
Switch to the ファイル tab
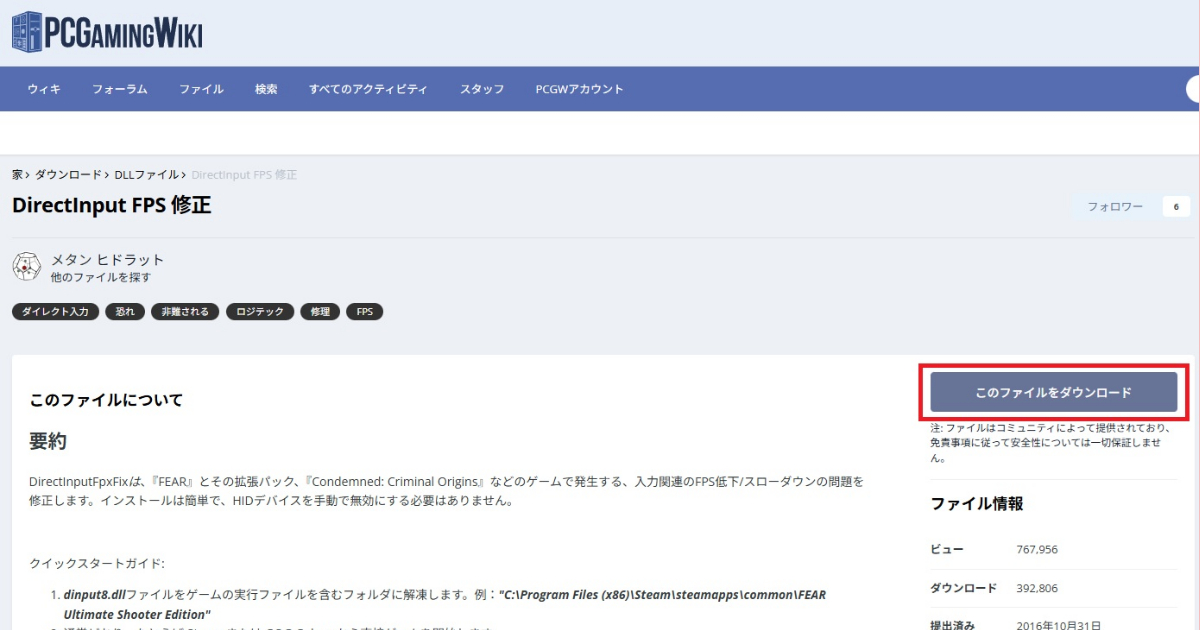tap(201, 89)
